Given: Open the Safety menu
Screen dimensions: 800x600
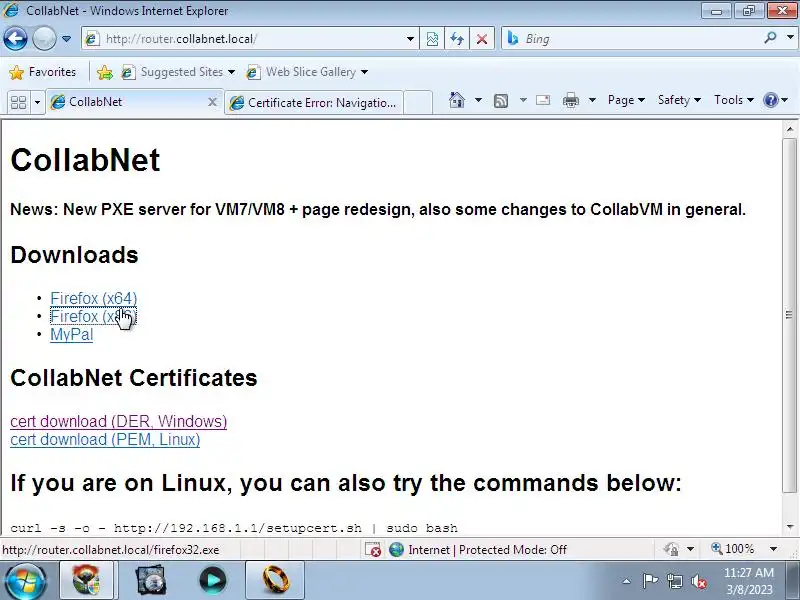Looking at the screenshot, I should 679,100.
